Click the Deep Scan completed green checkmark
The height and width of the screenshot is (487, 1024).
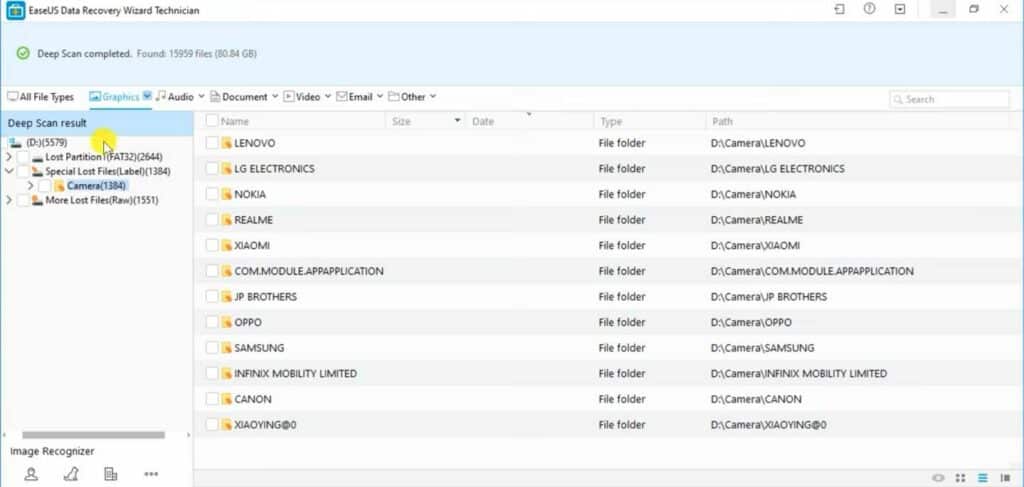tap(23, 54)
